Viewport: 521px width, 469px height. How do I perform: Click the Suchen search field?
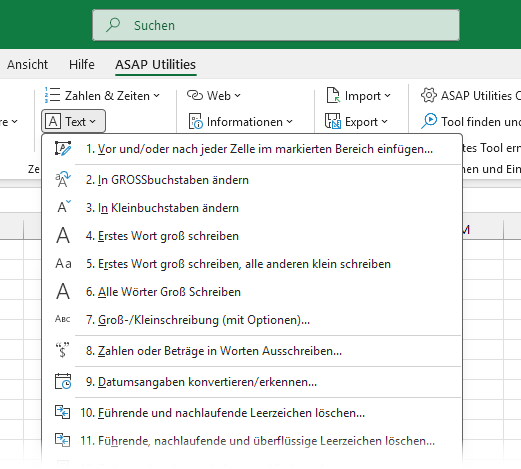[276, 25]
